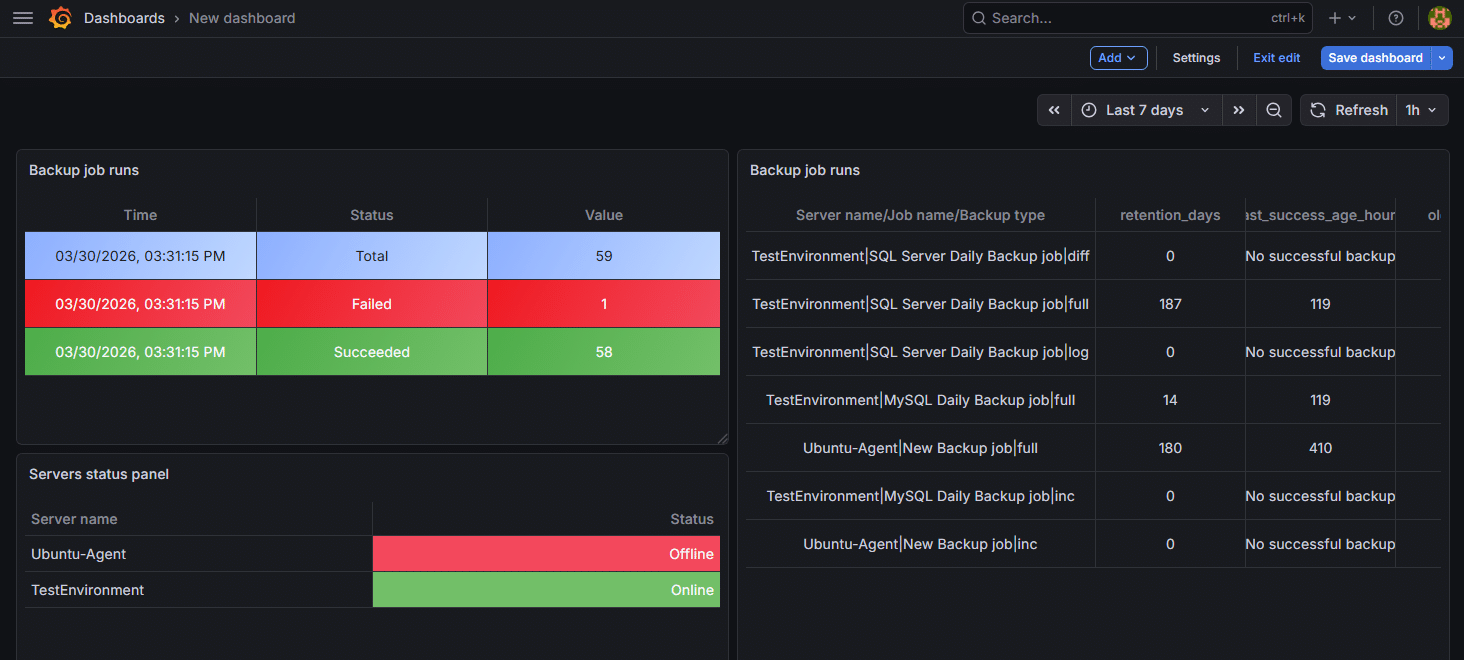Image resolution: width=1464 pixels, height=660 pixels.
Task: Open the hamburger navigation menu
Action: click(x=22, y=18)
